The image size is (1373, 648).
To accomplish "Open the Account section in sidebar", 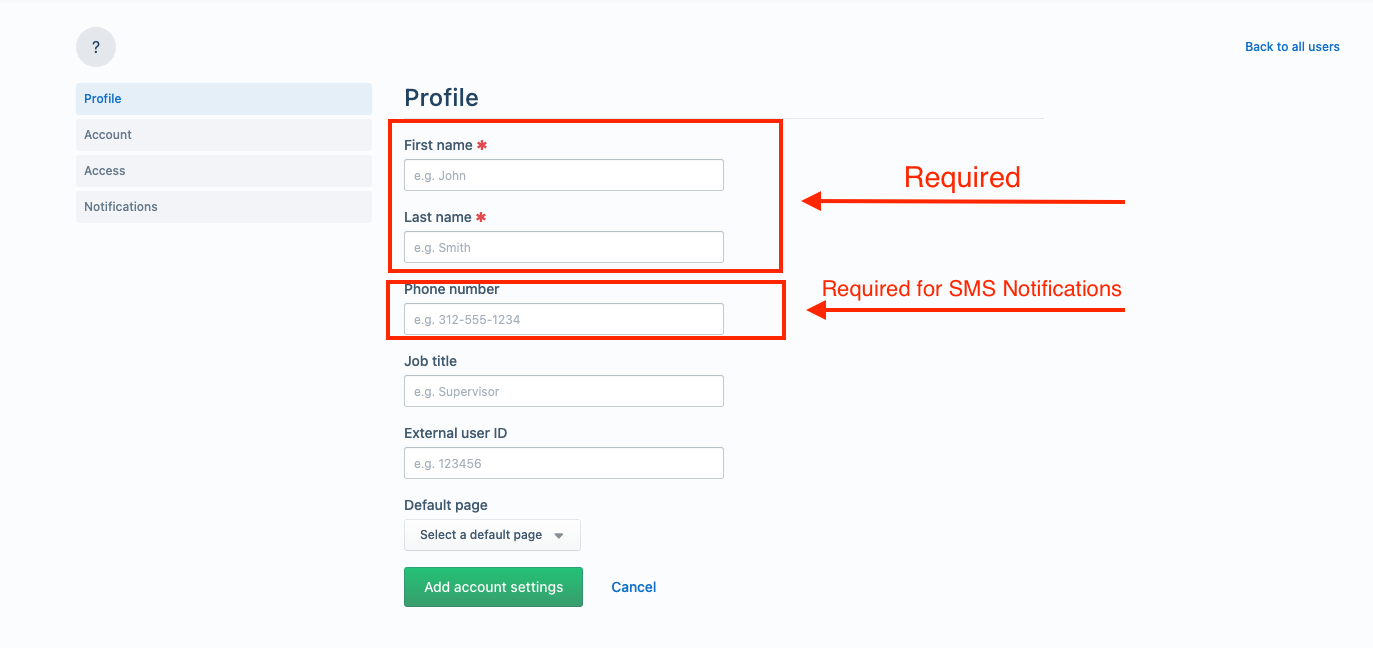I will (224, 135).
